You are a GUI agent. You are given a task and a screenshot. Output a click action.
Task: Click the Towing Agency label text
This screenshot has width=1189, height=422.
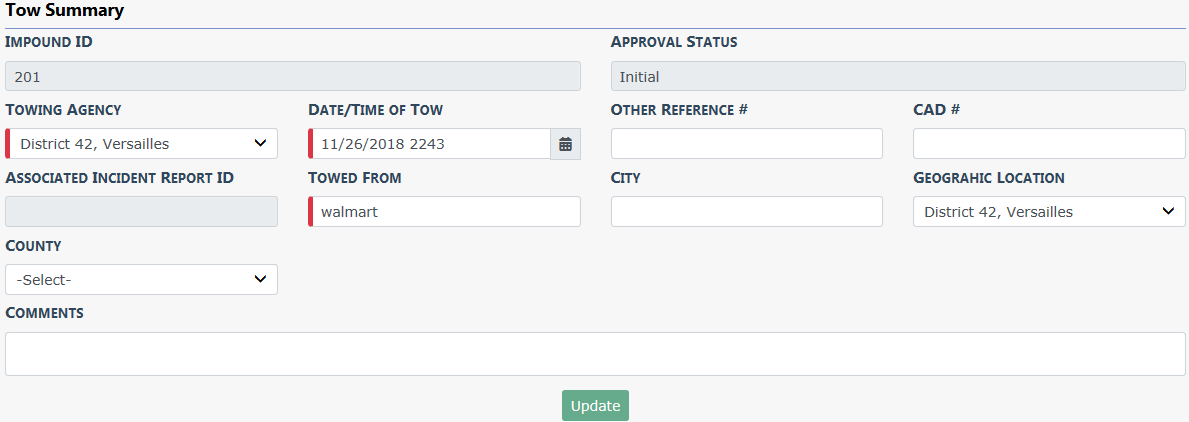[63, 110]
